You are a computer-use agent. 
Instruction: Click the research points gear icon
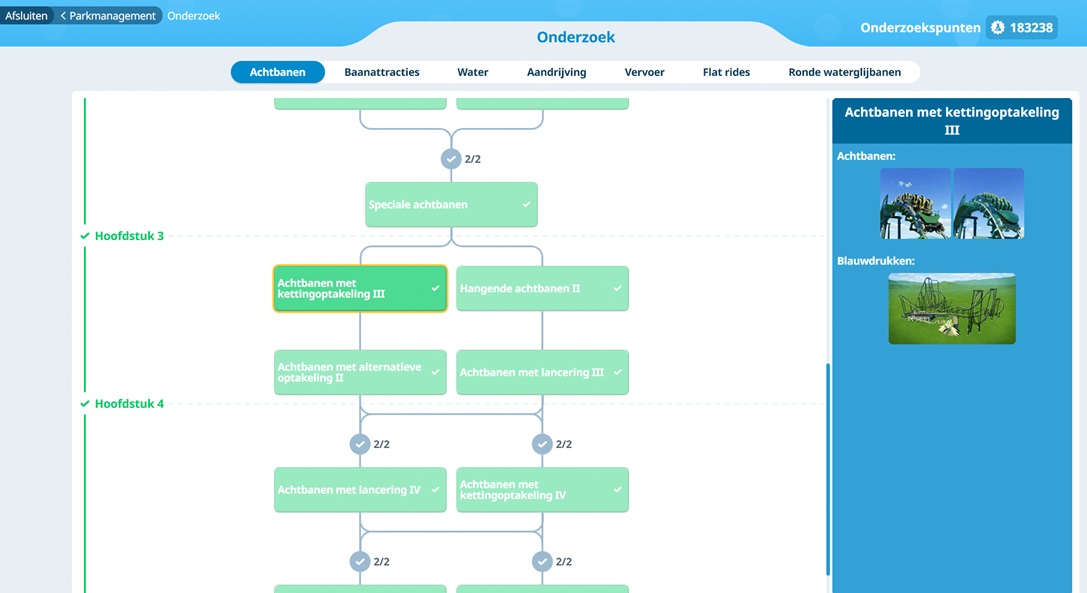tap(998, 28)
